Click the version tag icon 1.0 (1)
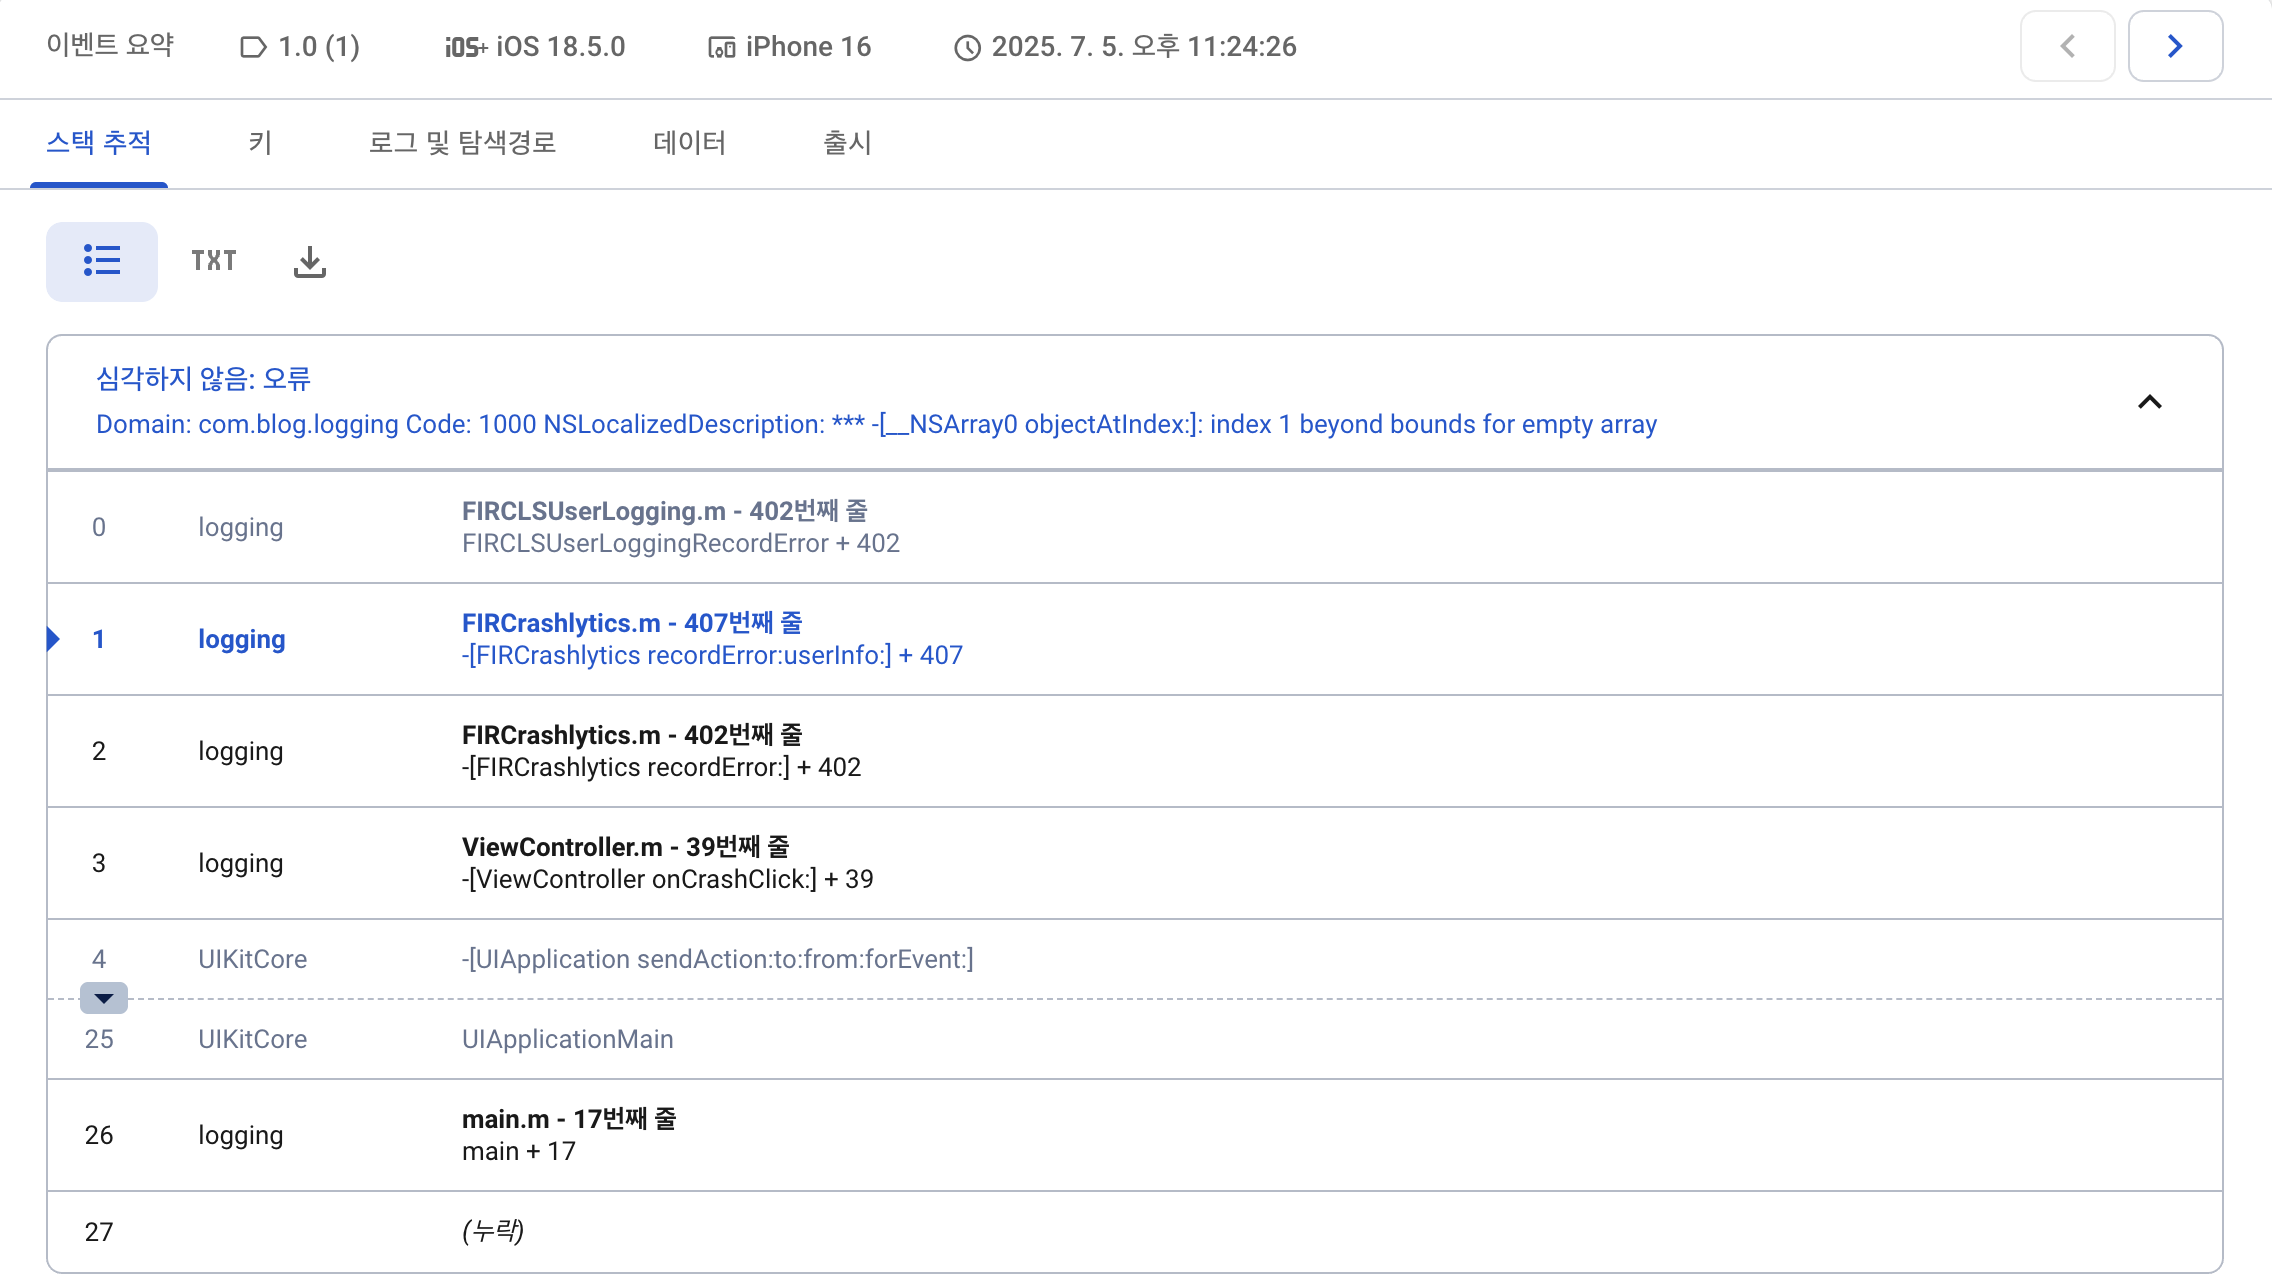Image resolution: width=2272 pixels, height=1282 pixels. pyautogui.click(x=253, y=47)
